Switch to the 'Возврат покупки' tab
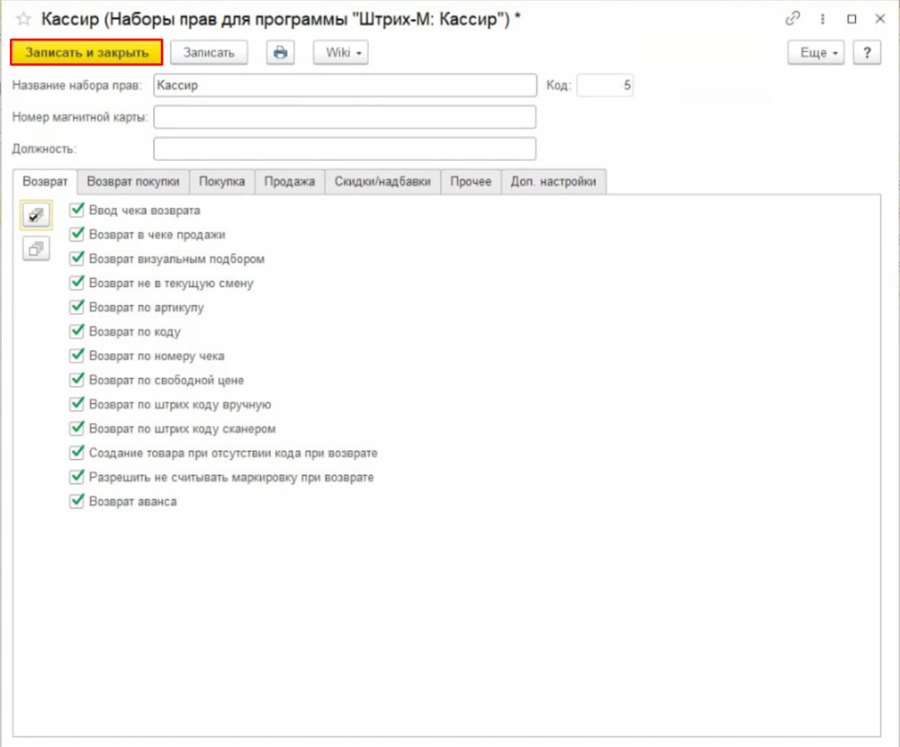The image size is (900, 747). [133, 181]
